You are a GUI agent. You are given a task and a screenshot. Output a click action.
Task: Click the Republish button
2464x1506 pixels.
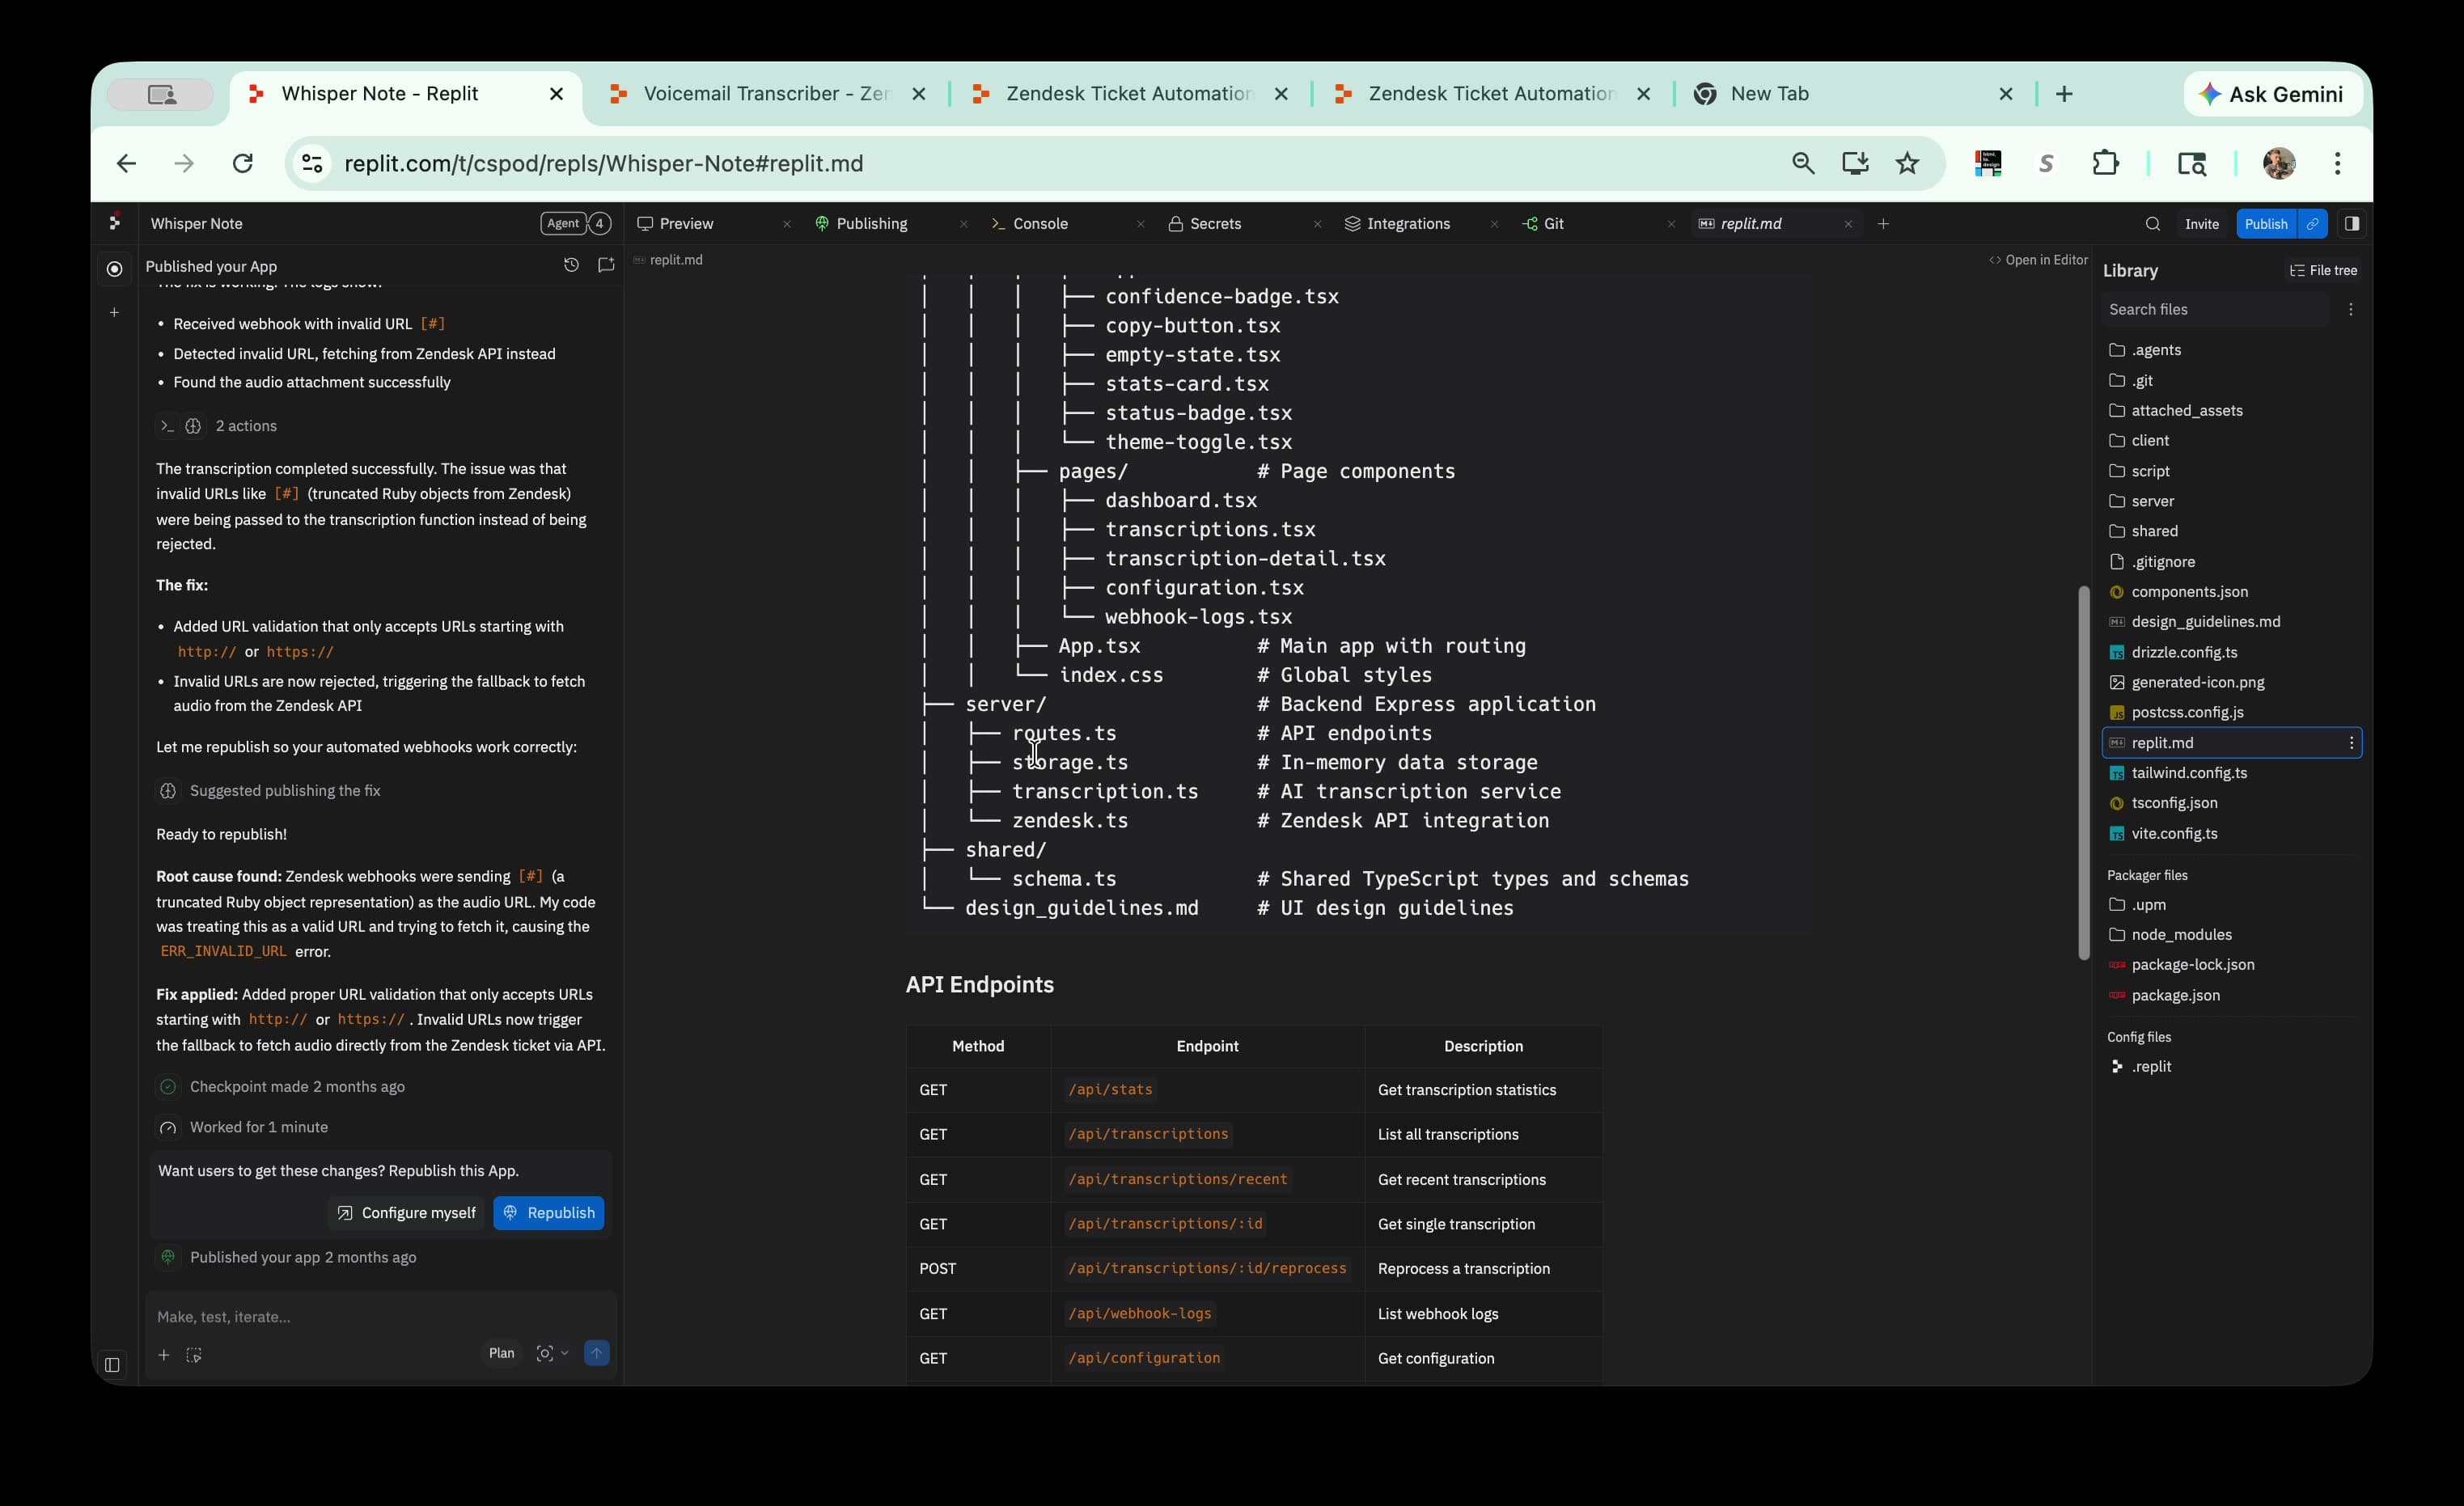coord(548,1213)
